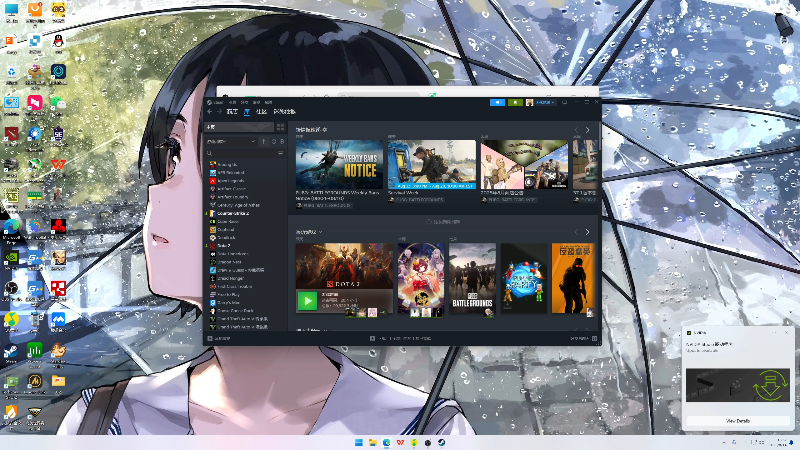Switch to the Library tab in Steam
The image size is (800, 450).
click(x=247, y=111)
